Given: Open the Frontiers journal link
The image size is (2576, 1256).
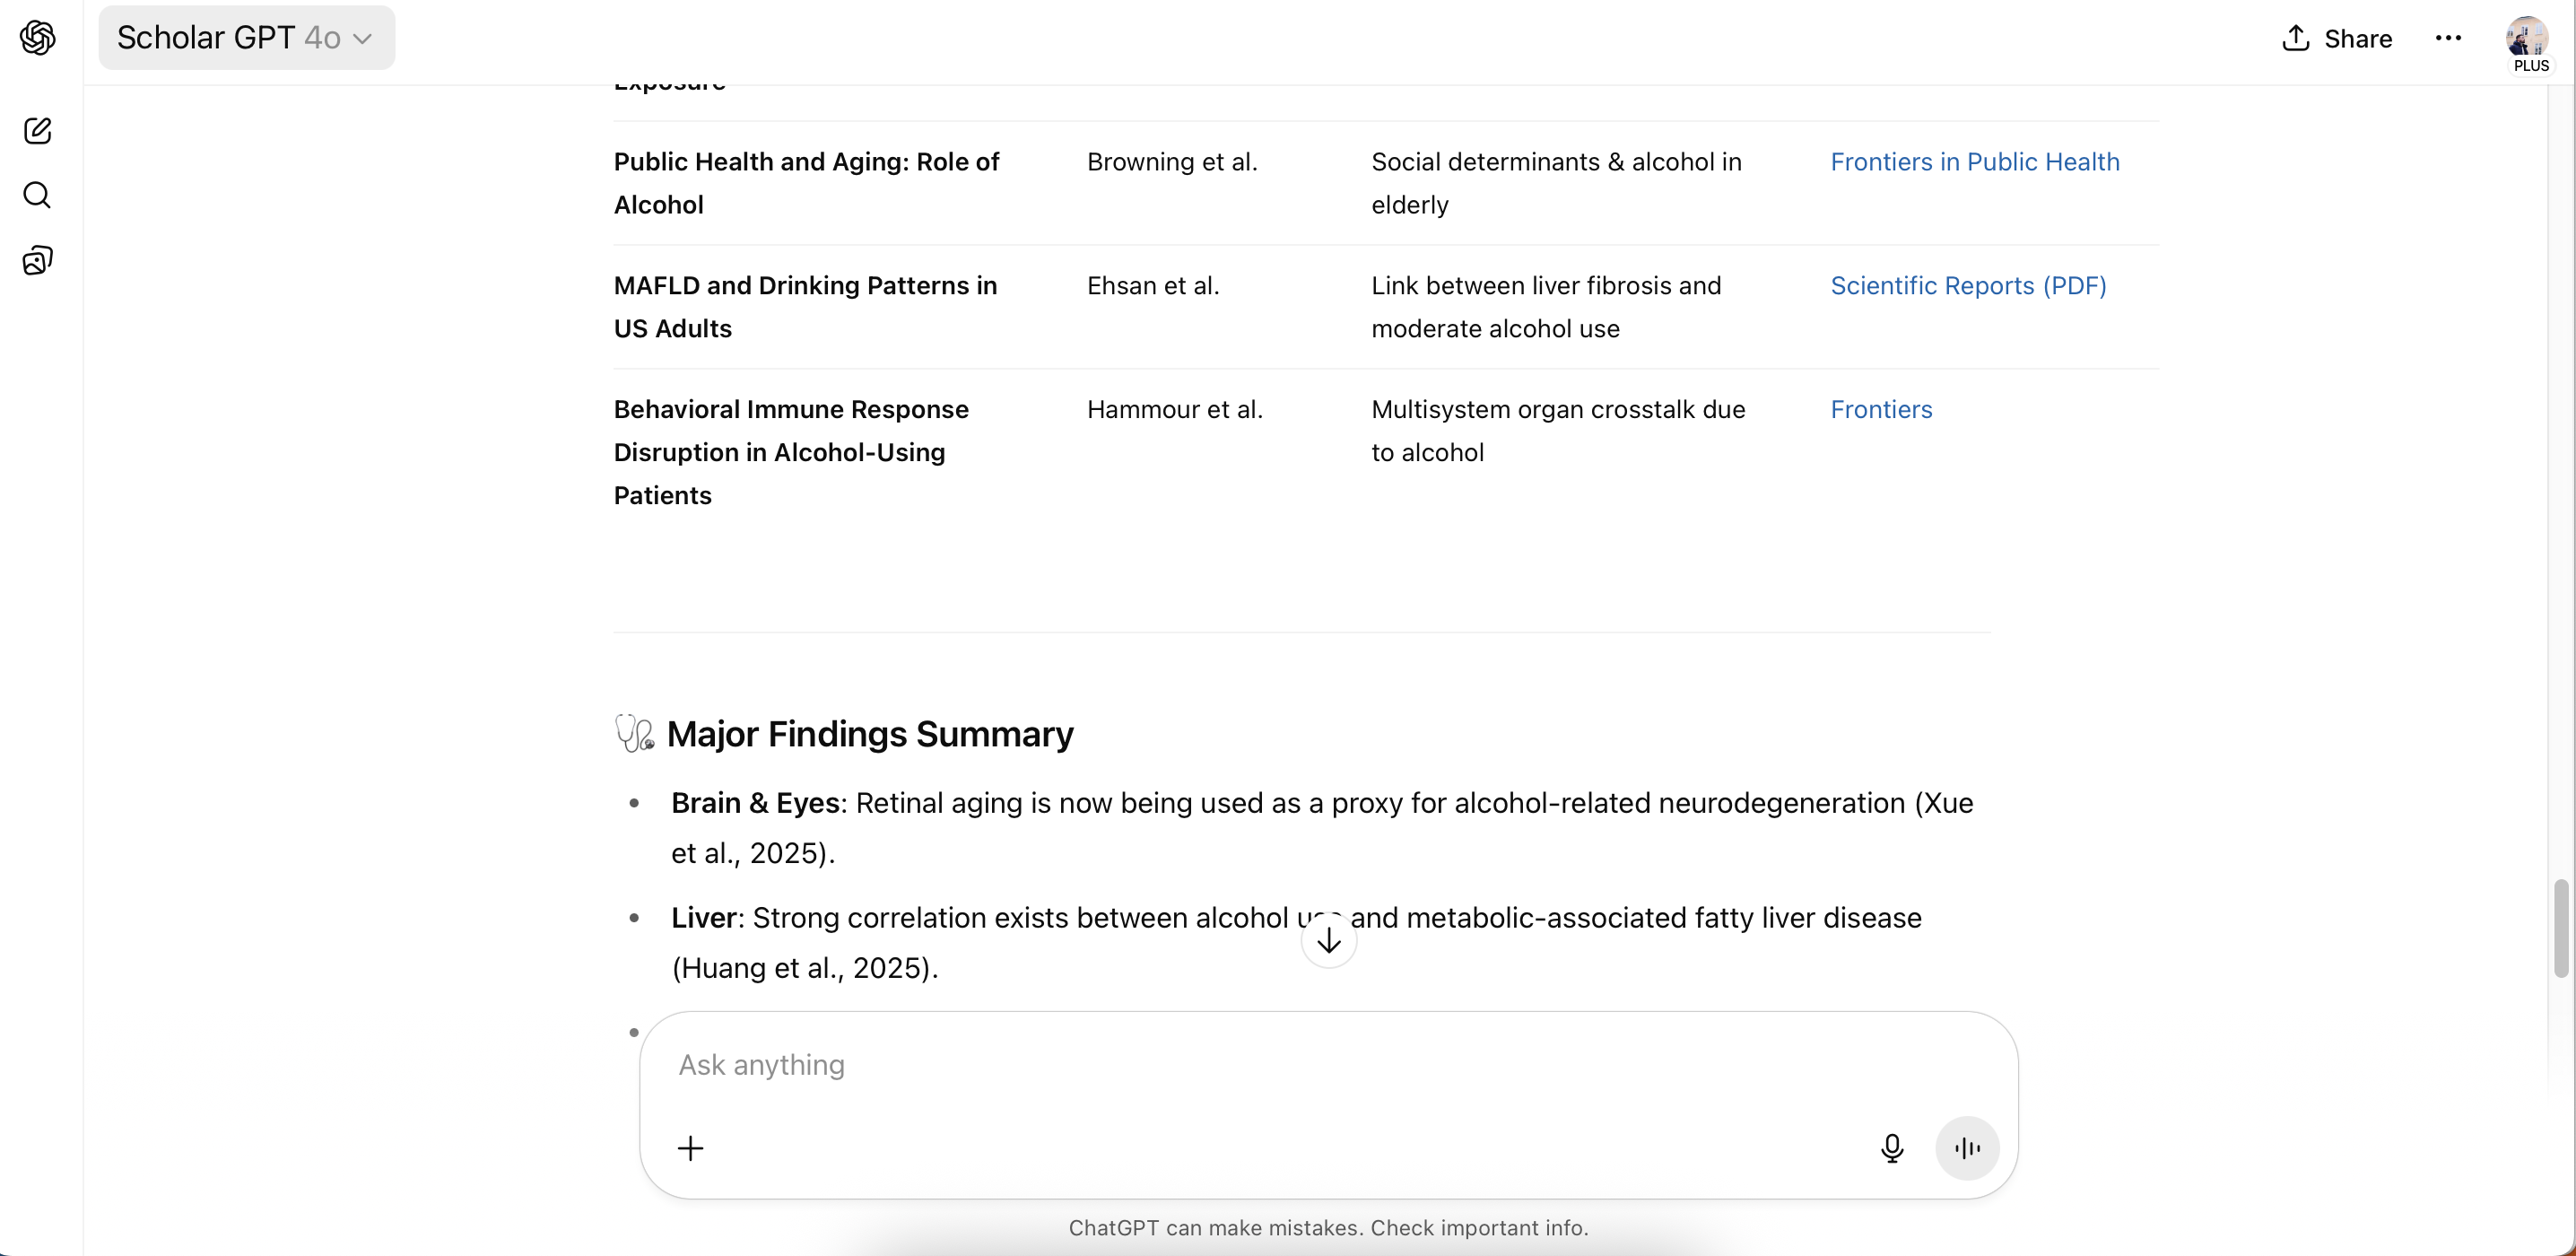Looking at the screenshot, I should click(x=1881, y=409).
